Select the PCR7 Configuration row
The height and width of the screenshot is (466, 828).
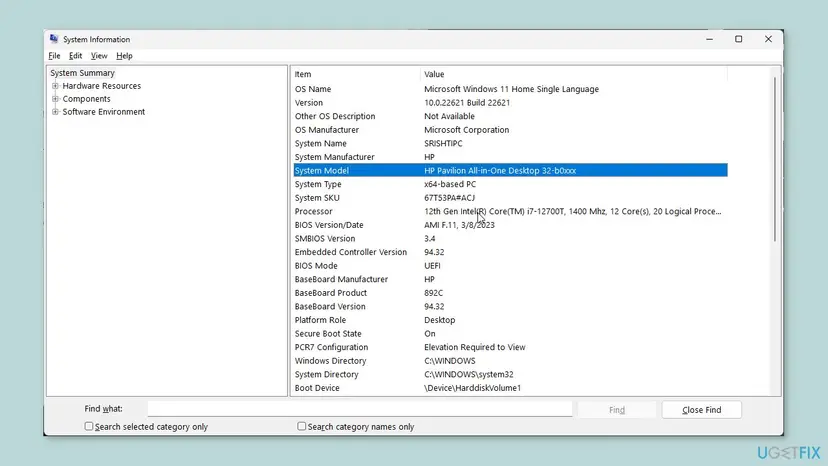pos(510,347)
